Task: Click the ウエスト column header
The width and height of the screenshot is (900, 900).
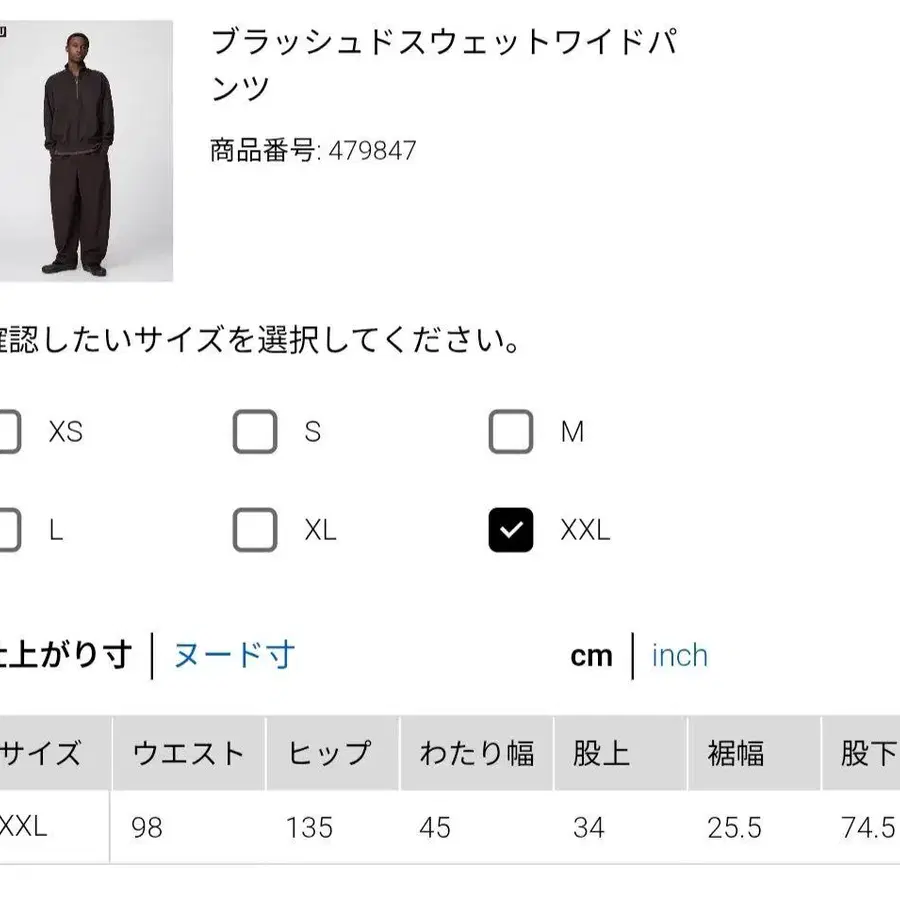Action: (189, 753)
